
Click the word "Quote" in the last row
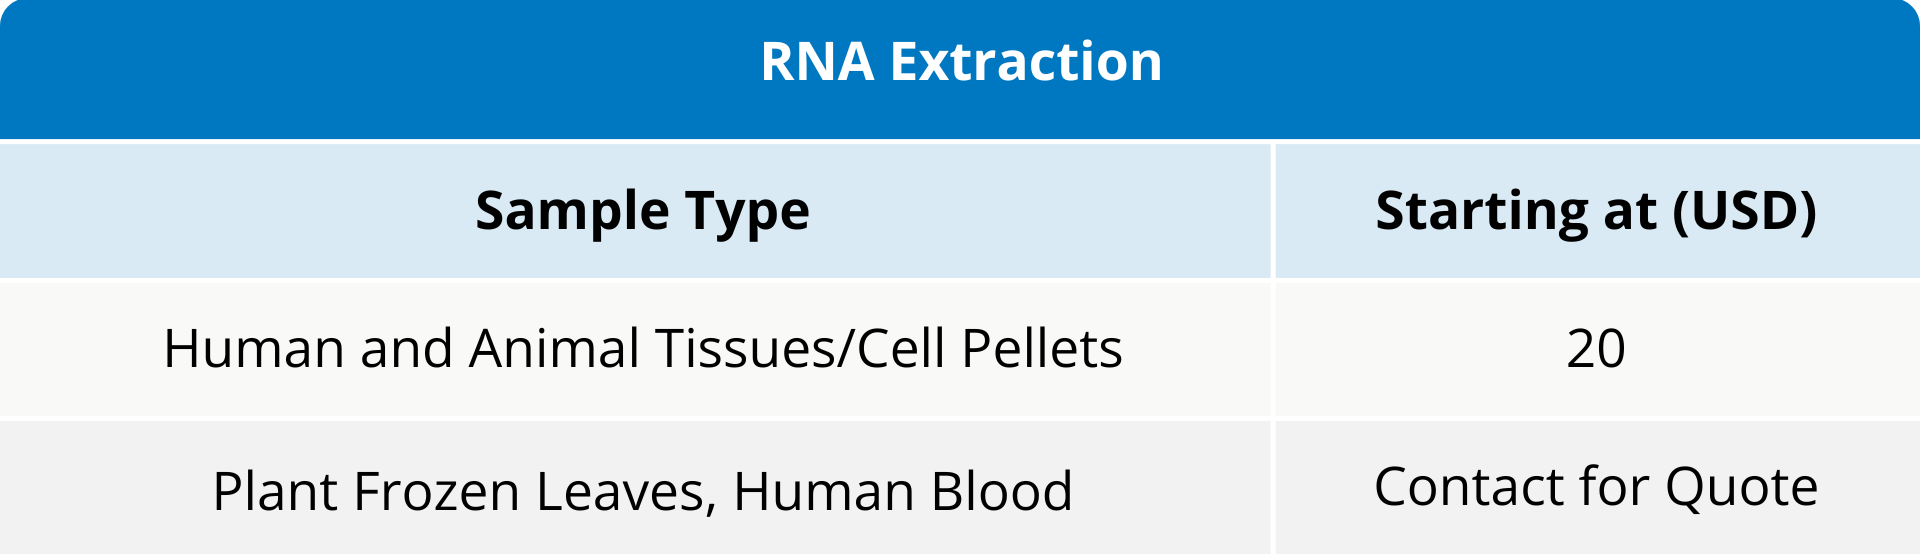point(1741,487)
